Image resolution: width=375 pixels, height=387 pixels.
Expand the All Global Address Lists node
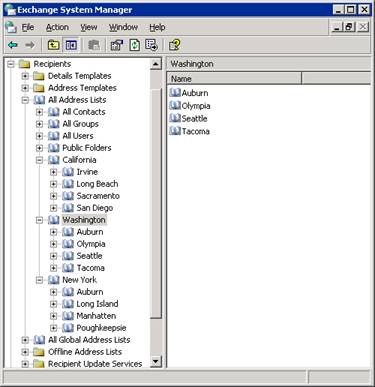25,340
